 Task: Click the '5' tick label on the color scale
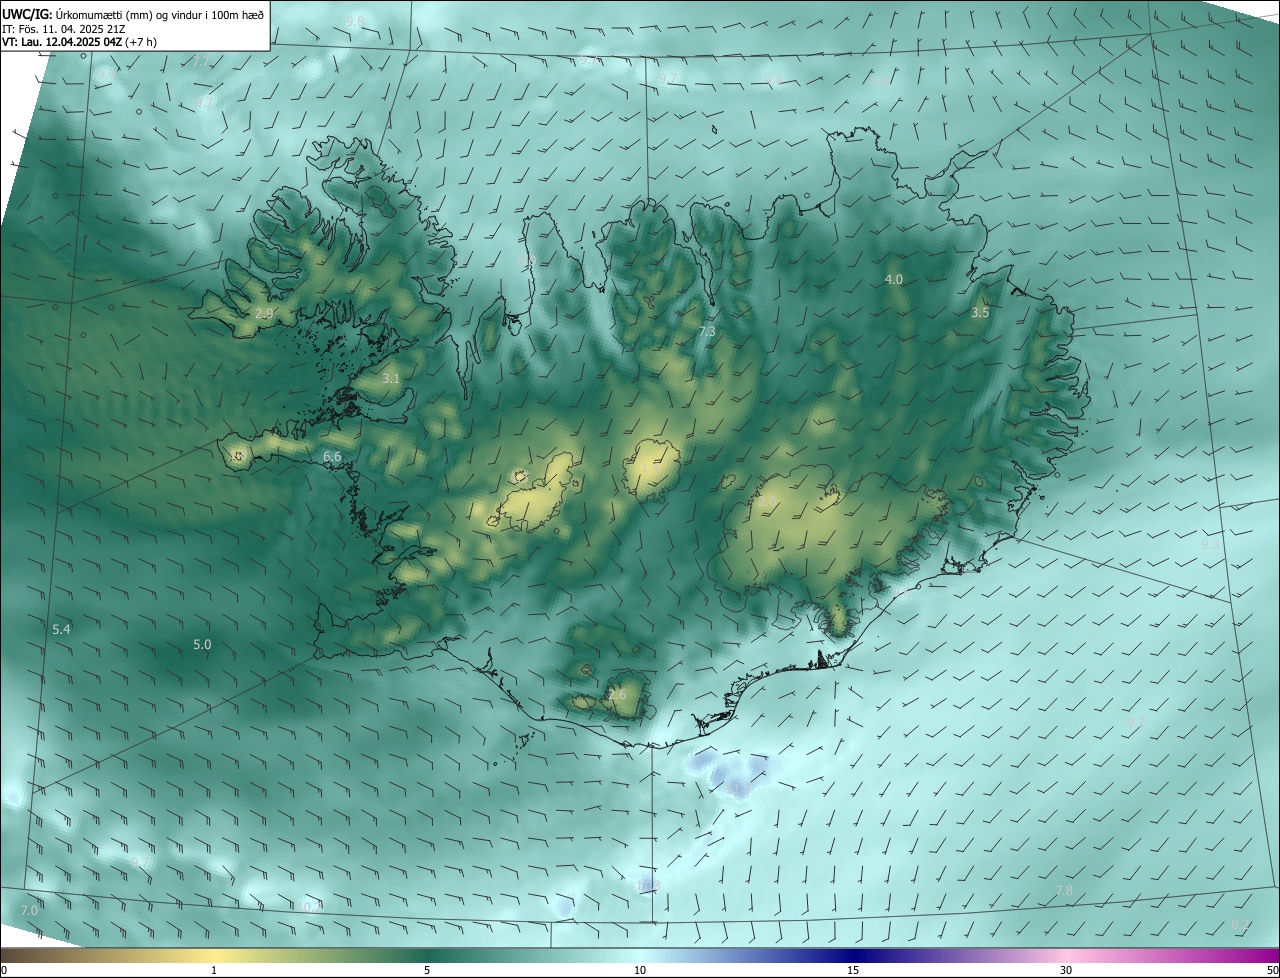pyautogui.click(x=427, y=970)
